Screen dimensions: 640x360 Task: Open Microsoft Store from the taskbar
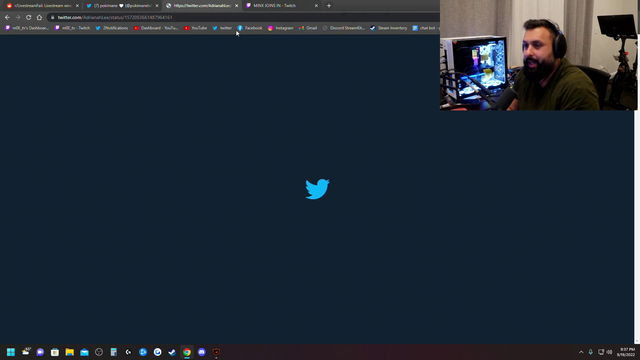(55, 352)
